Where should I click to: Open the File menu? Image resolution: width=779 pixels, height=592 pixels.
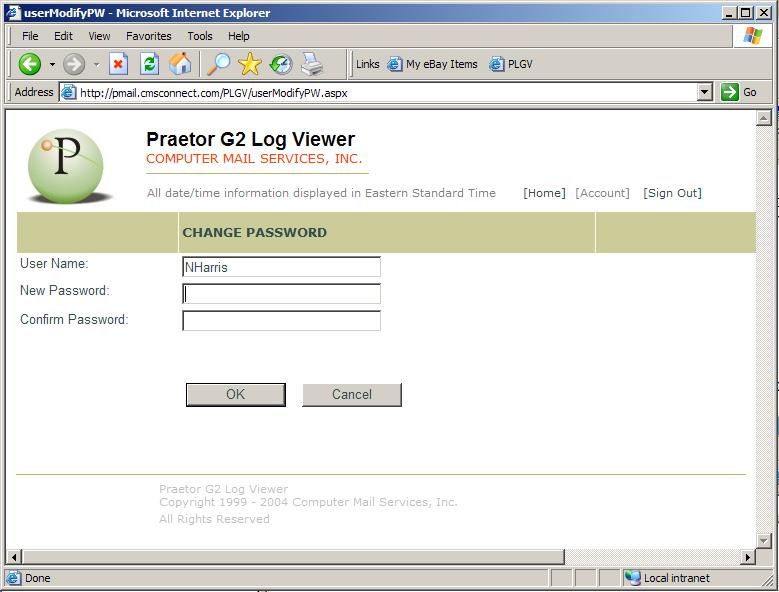tap(30, 36)
